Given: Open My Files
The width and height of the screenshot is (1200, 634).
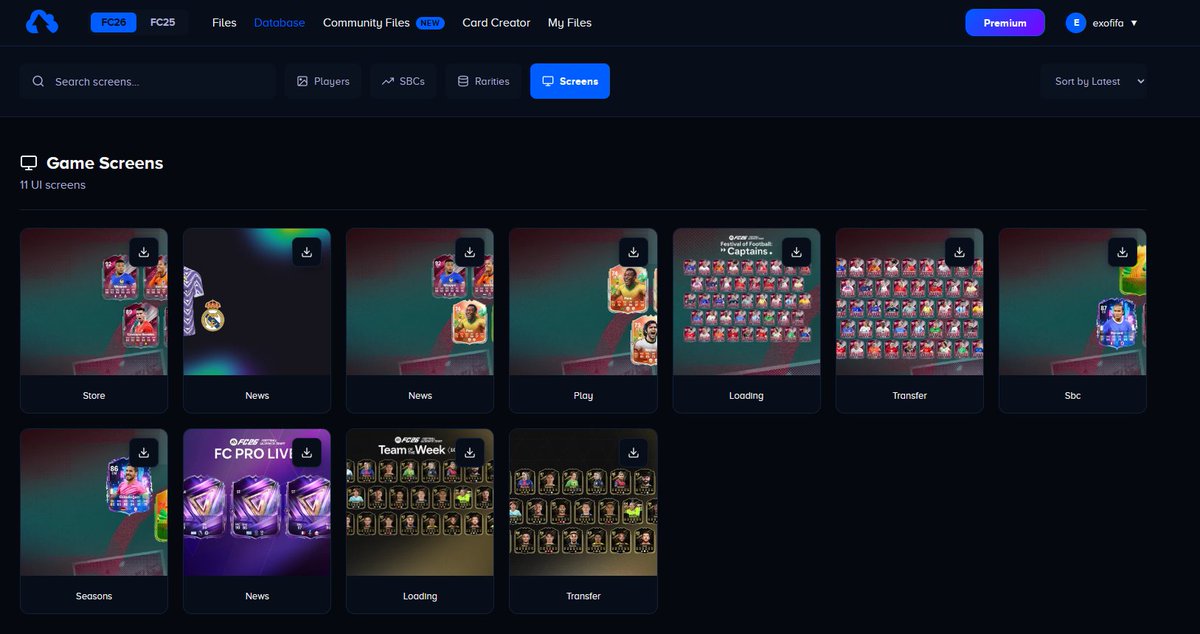Looking at the screenshot, I should pyautogui.click(x=570, y=22).
